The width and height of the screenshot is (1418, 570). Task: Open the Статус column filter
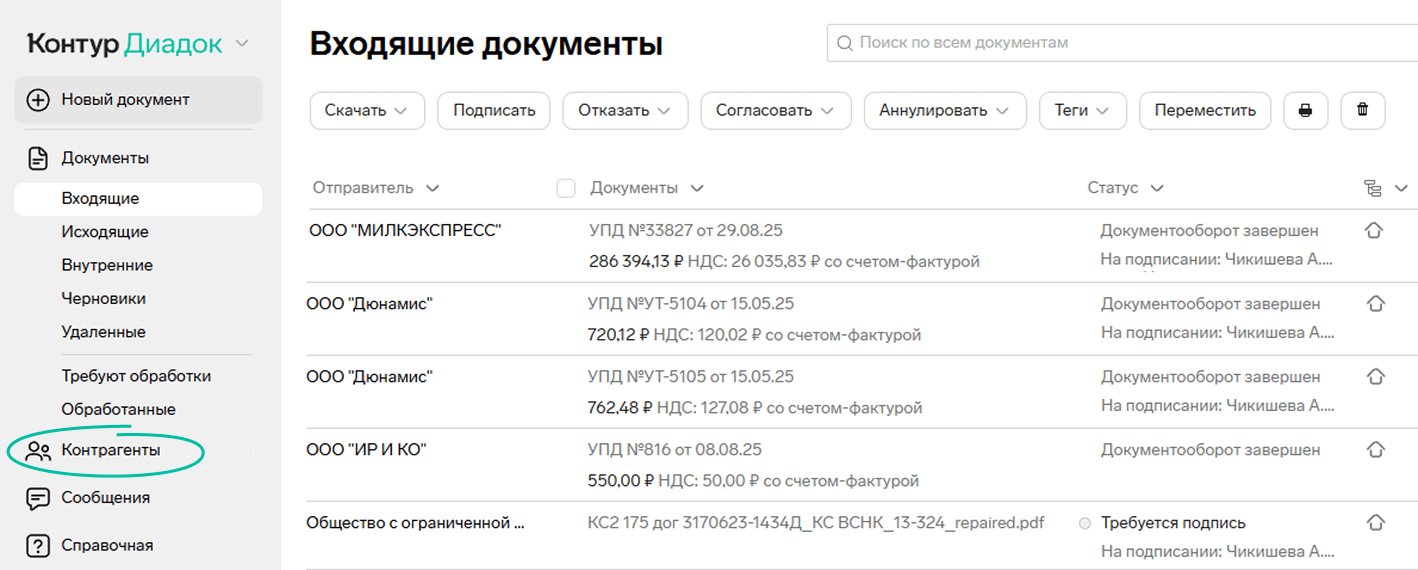pos(1125,188)
